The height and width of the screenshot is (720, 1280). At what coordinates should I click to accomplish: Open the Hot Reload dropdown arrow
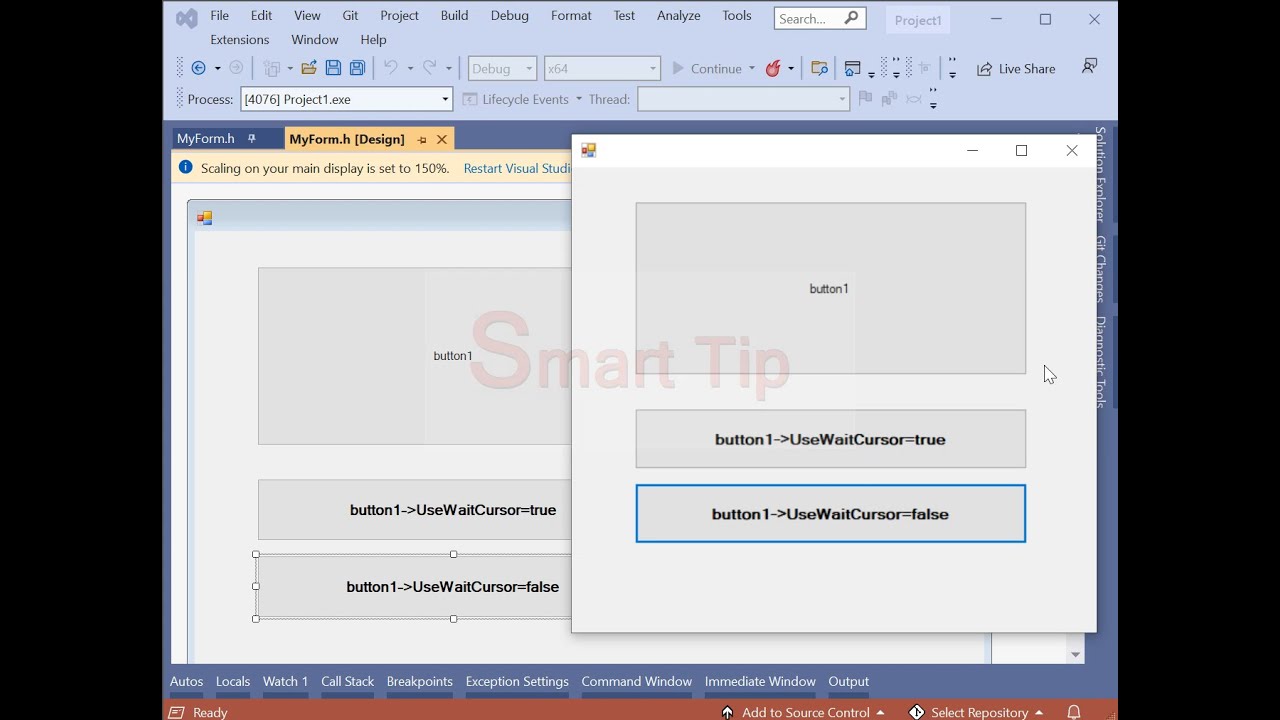pos(791,69)
